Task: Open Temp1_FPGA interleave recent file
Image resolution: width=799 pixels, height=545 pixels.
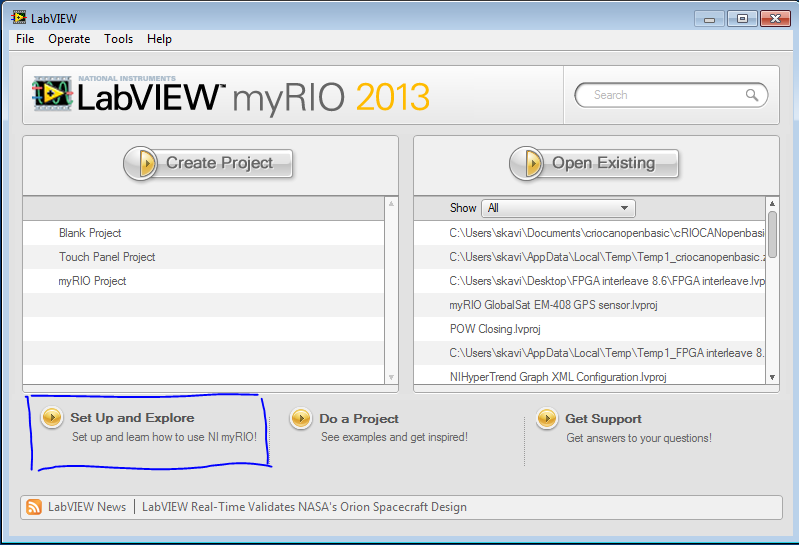Action: [x=590, y=353]
